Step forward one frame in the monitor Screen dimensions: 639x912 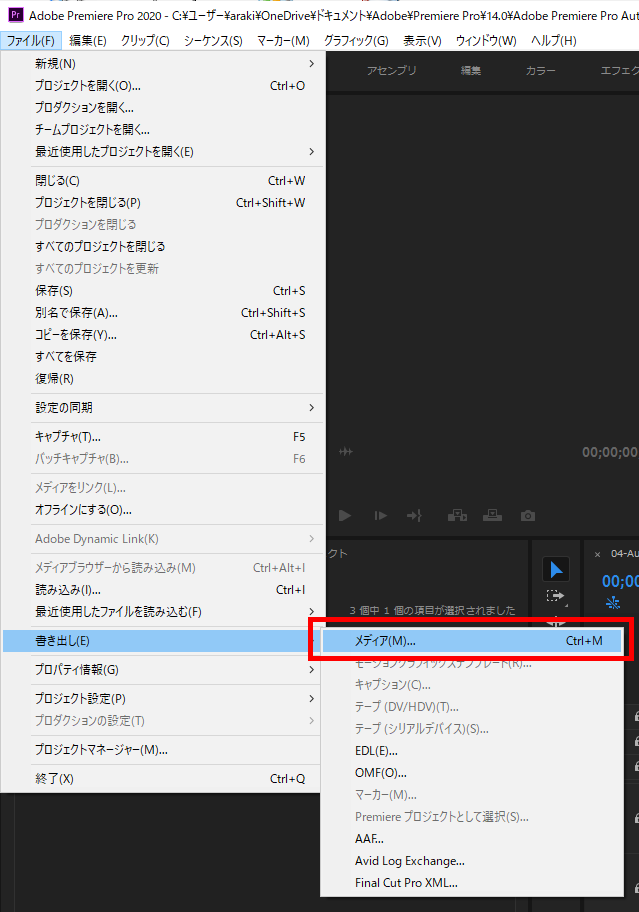click(381, 516)
